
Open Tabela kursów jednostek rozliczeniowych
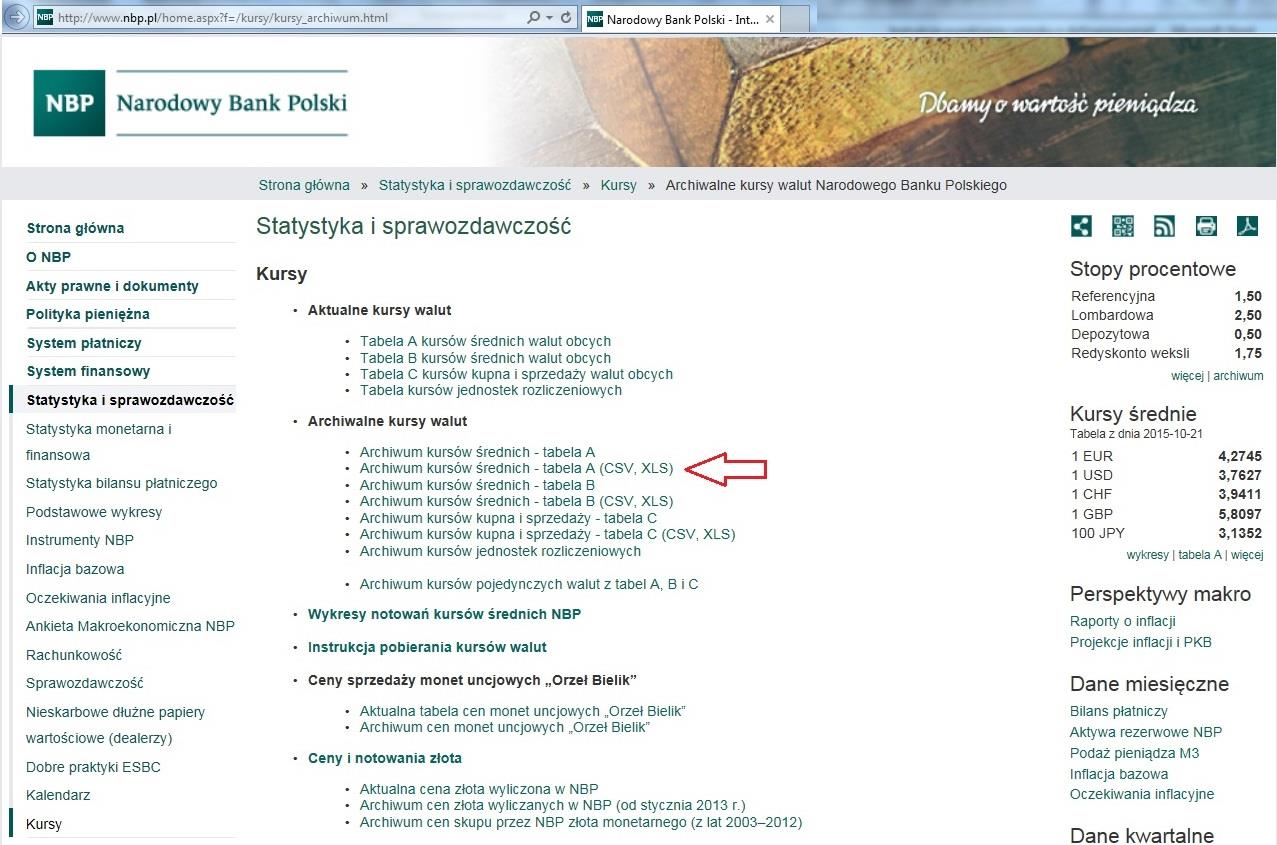491,390
